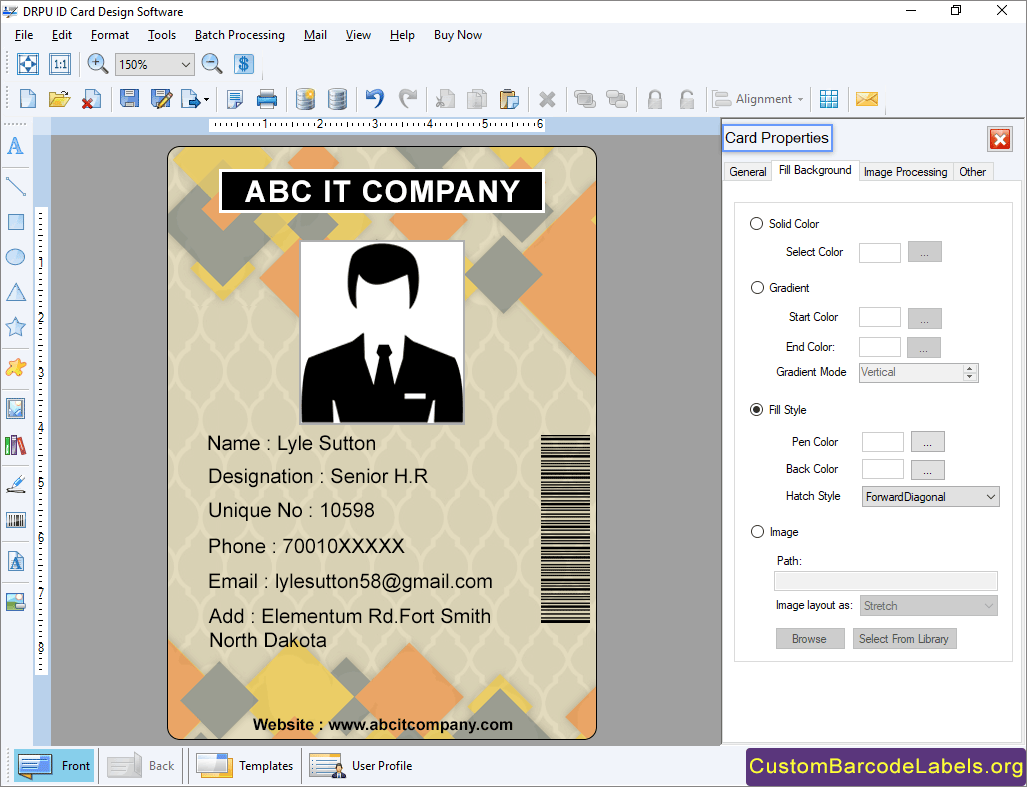1027x787 pixels.
Task: Click the Back Color swatch
Action: click(x=882, y=469)
